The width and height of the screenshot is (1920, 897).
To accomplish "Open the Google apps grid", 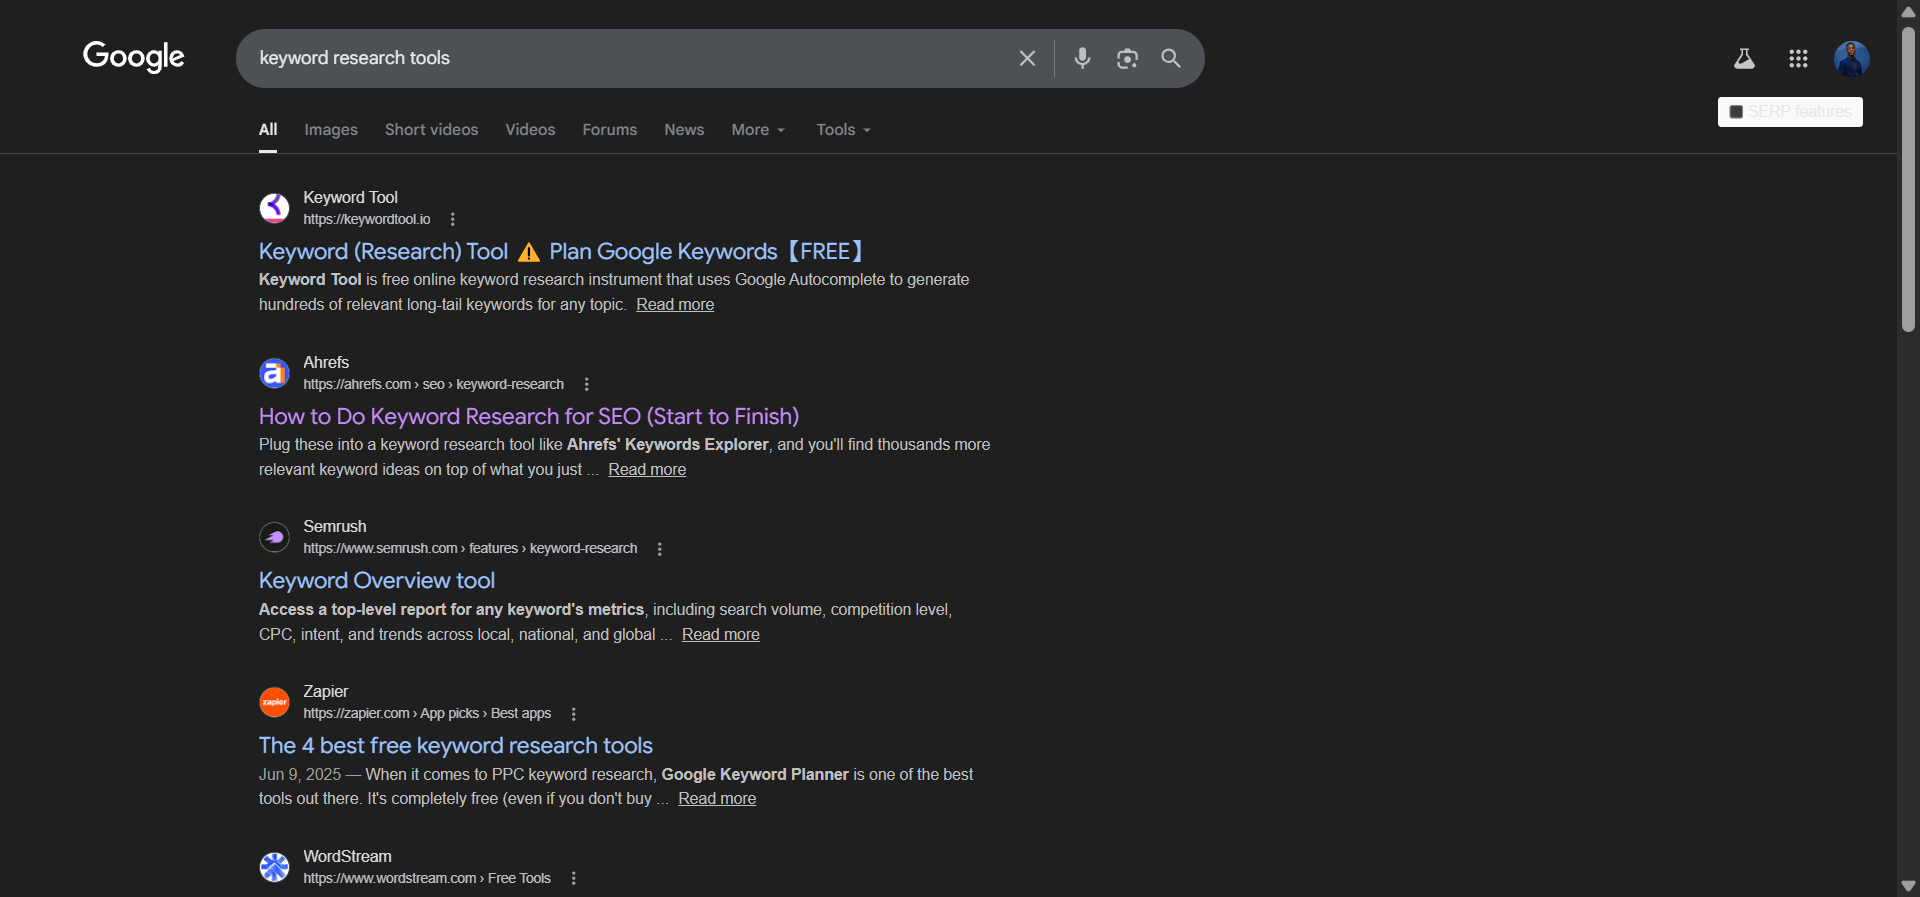I will tap(1798, 59).
